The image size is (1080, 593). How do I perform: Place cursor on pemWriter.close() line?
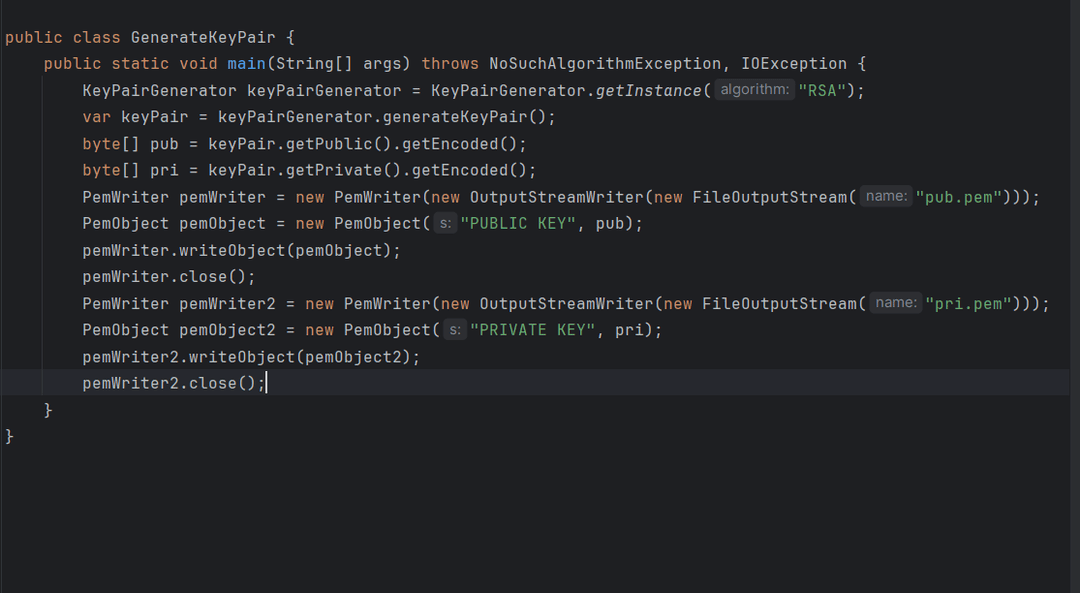click(x=168, y=277)
